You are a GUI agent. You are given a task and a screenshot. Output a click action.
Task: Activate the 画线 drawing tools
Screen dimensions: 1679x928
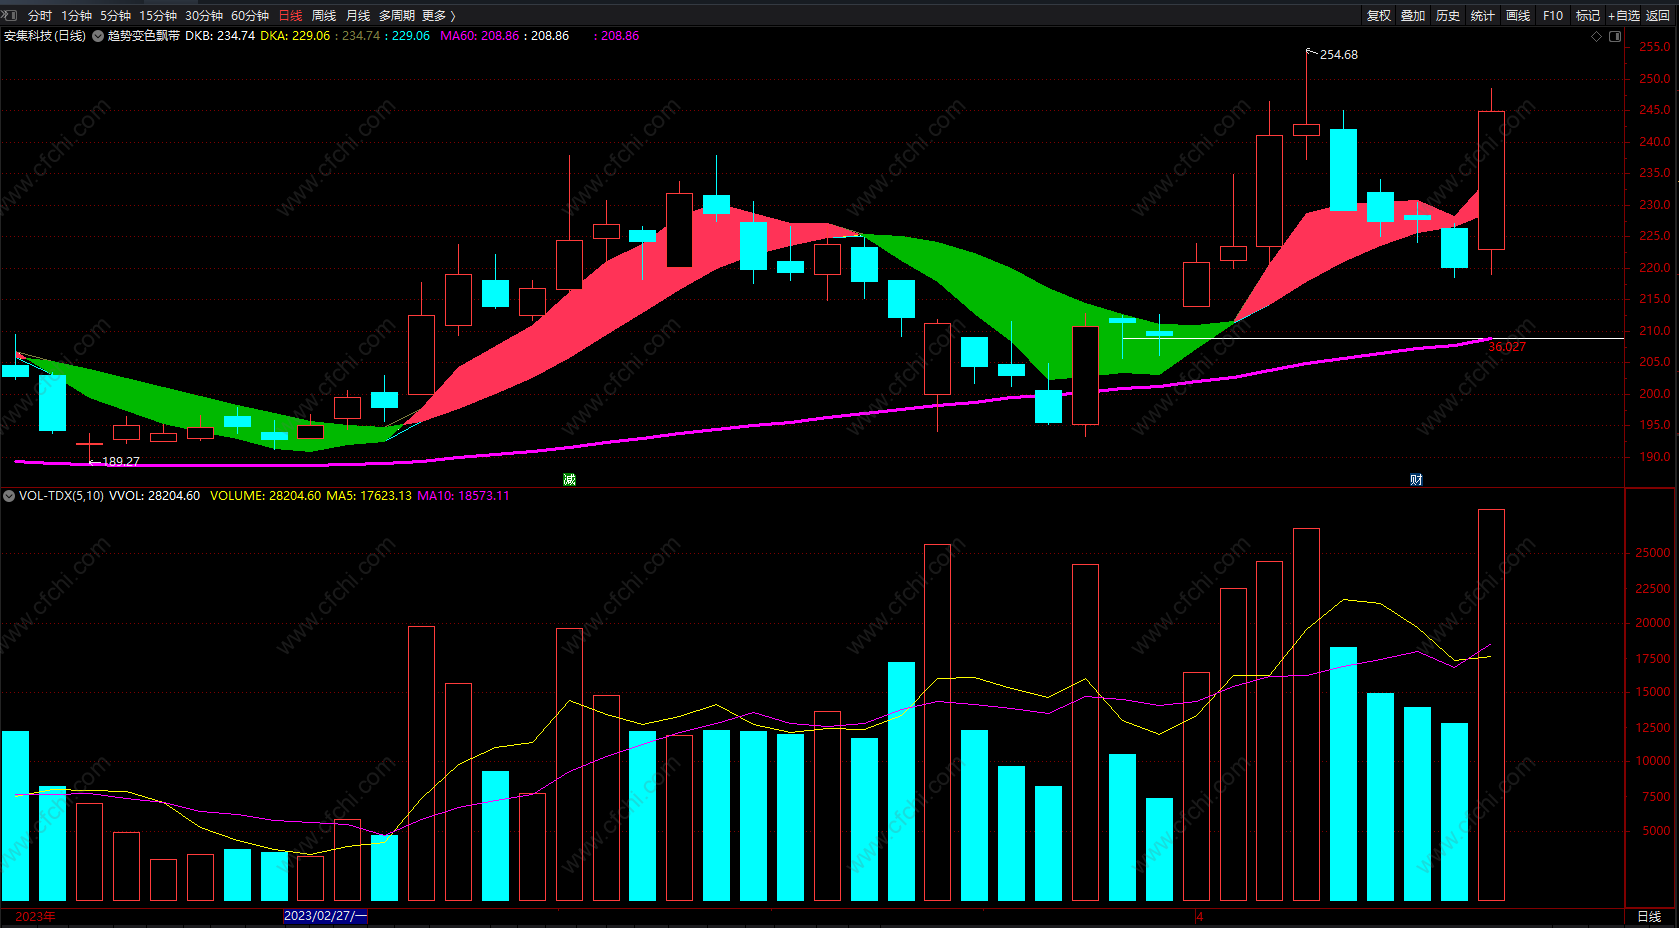click(1518, 16)
